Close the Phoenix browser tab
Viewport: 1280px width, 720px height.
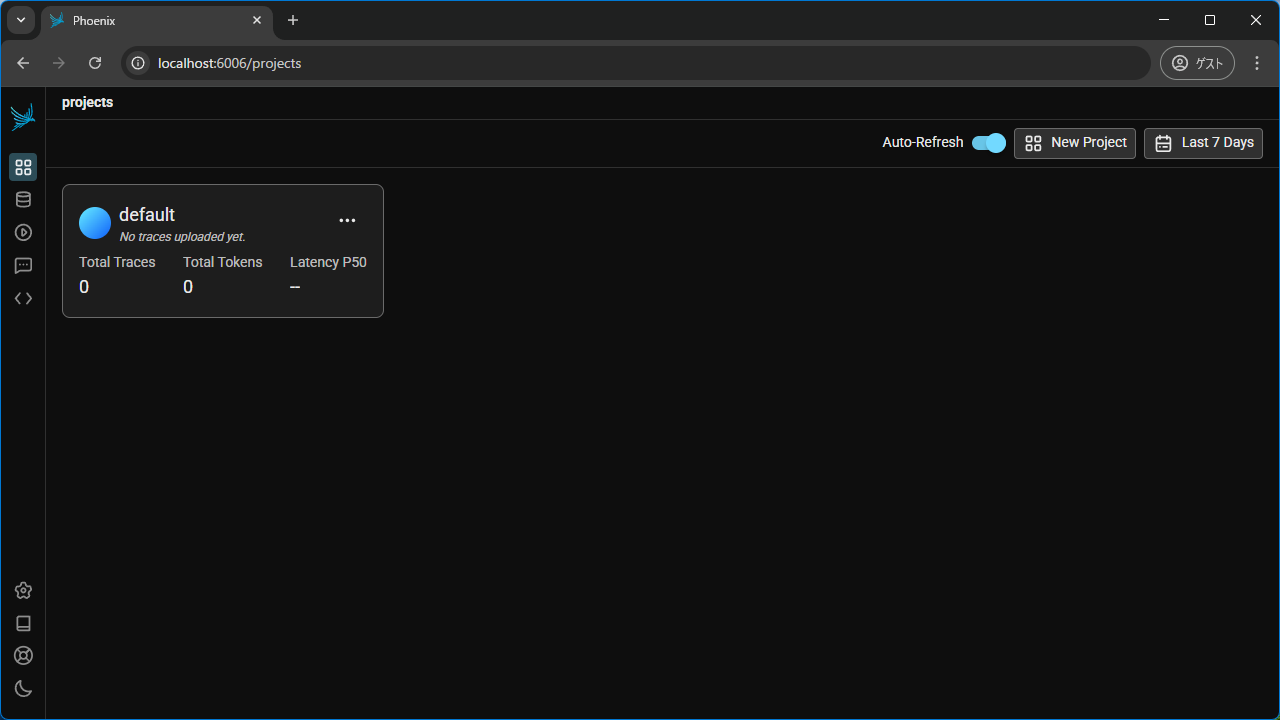pos(257,20)
